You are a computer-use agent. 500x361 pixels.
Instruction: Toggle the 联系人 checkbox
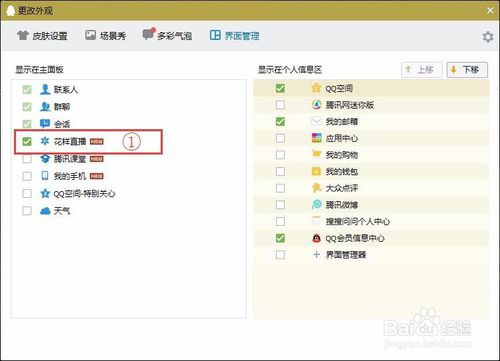[27, 89]
